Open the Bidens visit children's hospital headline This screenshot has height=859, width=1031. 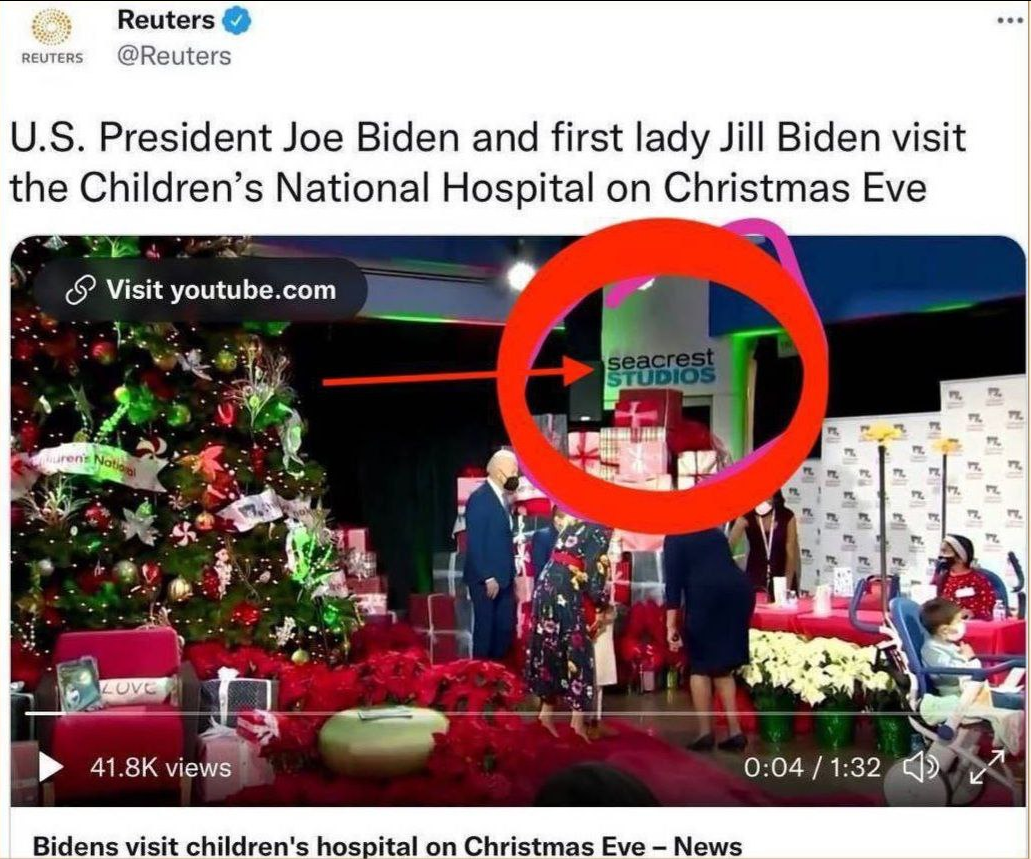click(x=387, y=845)
